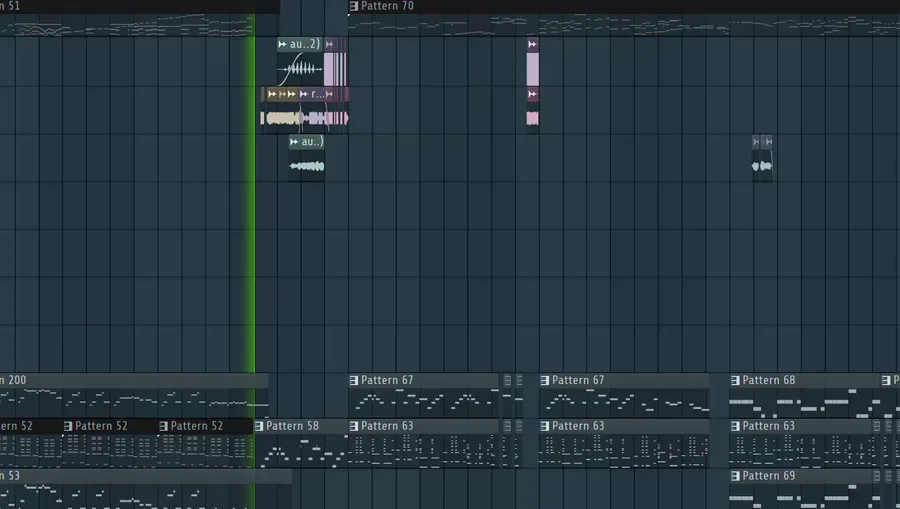Click the Pattern 52 icon just before Pattern 58
Screen dimensions: 900x509
(x=164, y=426)
